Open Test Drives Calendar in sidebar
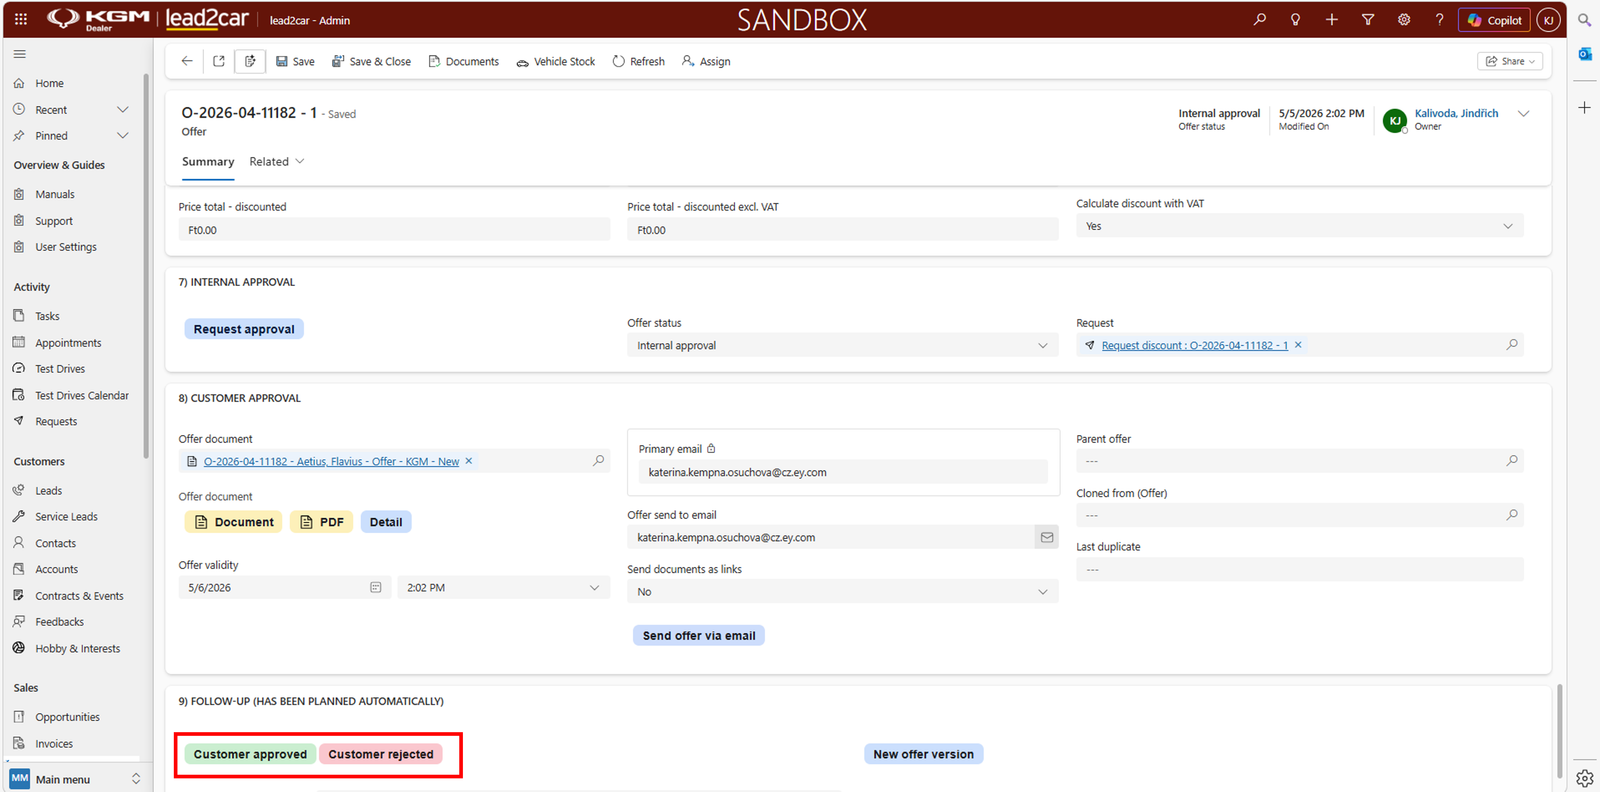Image resolution: width=1600 pixels, height=792 pixels. tap(82, 395)
